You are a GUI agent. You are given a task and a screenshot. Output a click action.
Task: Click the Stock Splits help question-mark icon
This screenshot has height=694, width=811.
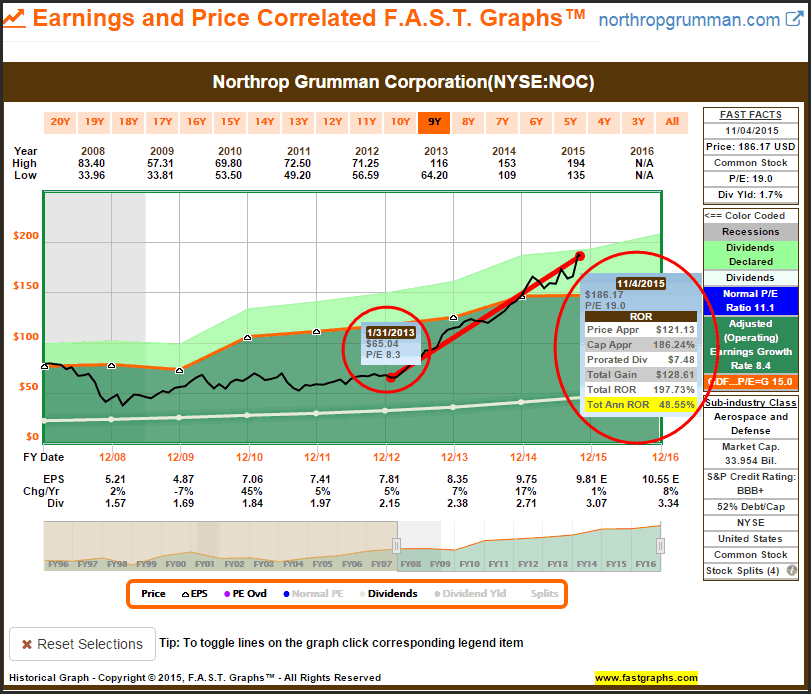tap(791, 571)
